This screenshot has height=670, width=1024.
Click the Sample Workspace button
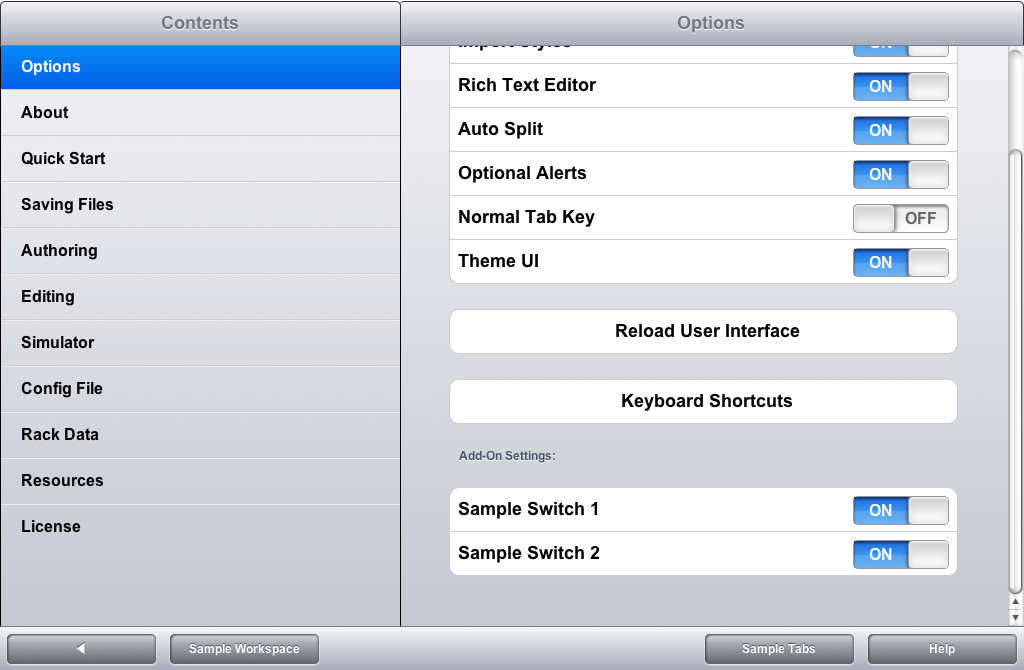click(243, 648)
